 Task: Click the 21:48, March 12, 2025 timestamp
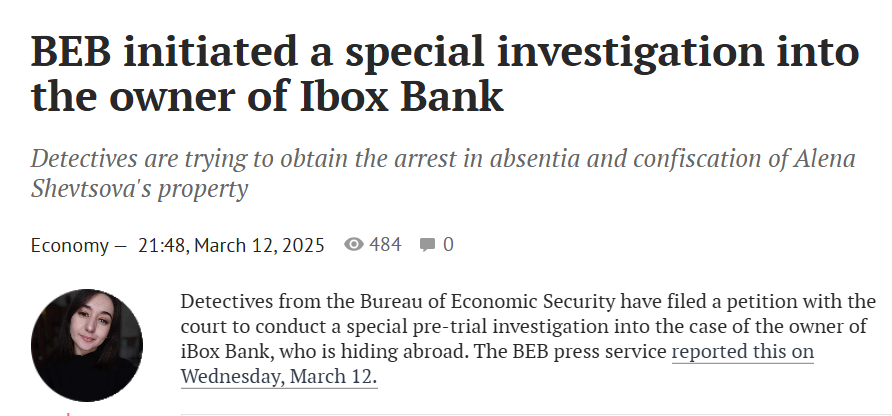231,245
